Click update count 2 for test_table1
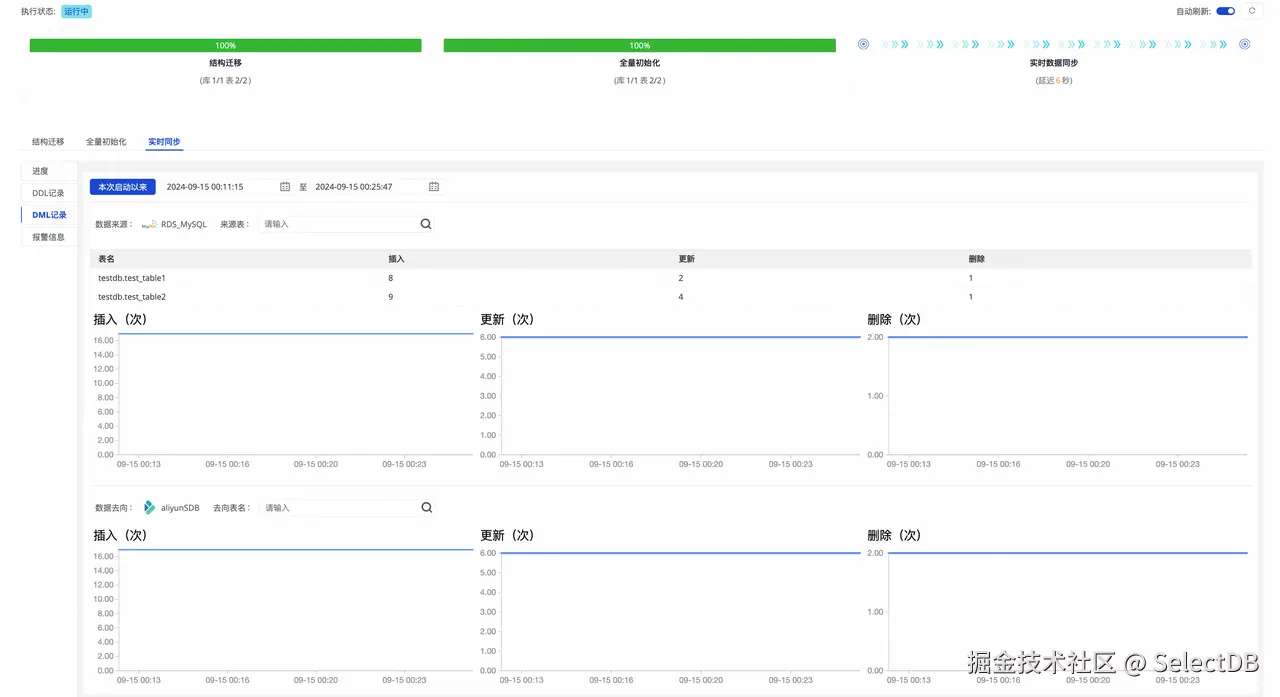Image resolution: width=1280 pixels, height=697 pixels. point(681,278)
